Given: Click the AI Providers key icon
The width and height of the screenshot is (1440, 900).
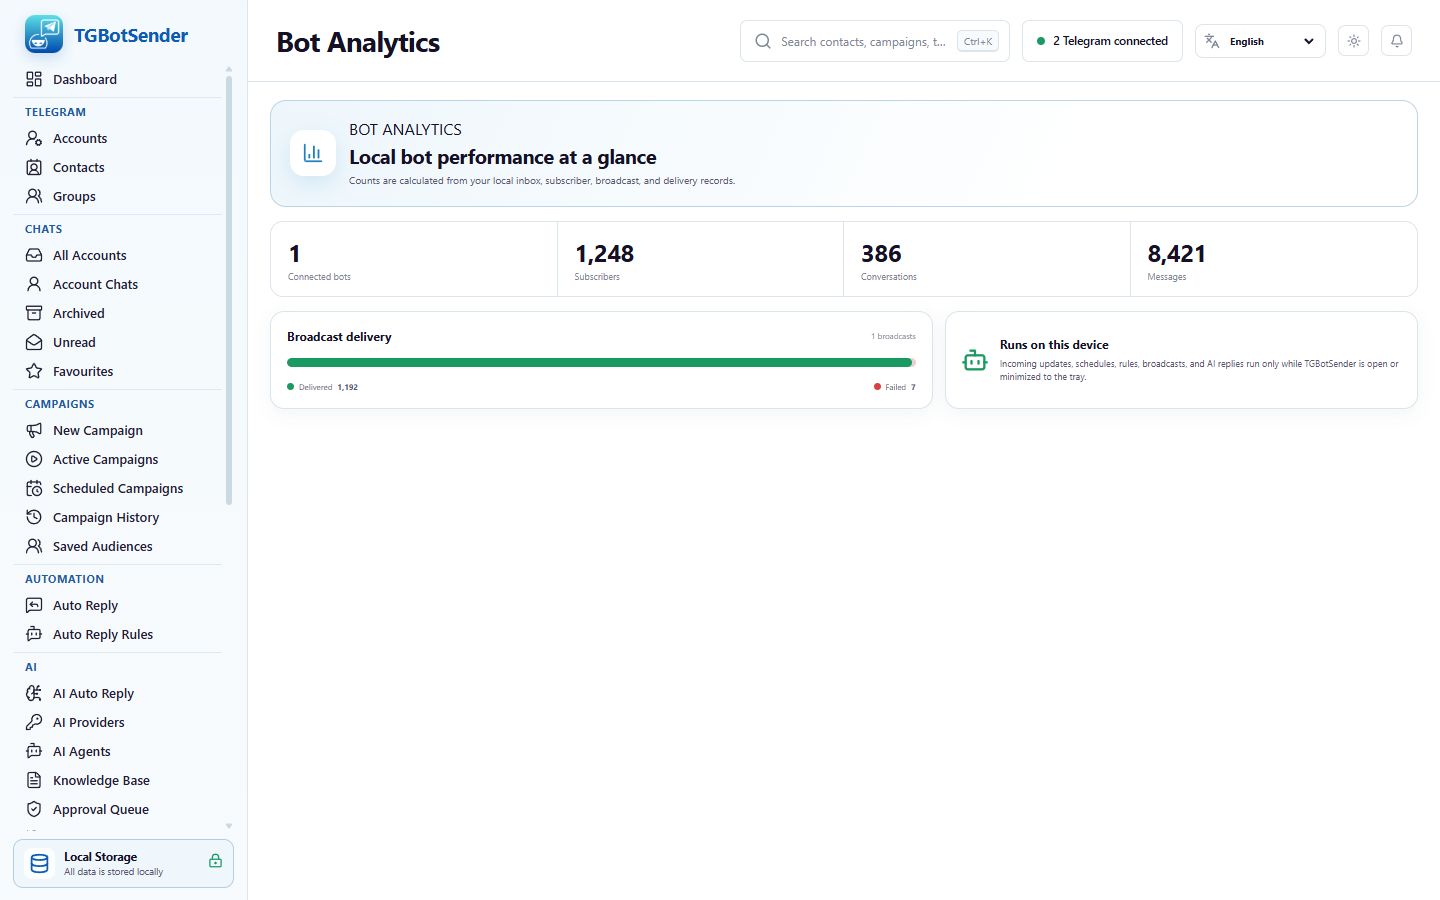Looking at the screenshot, I should [x=34, y=722].
